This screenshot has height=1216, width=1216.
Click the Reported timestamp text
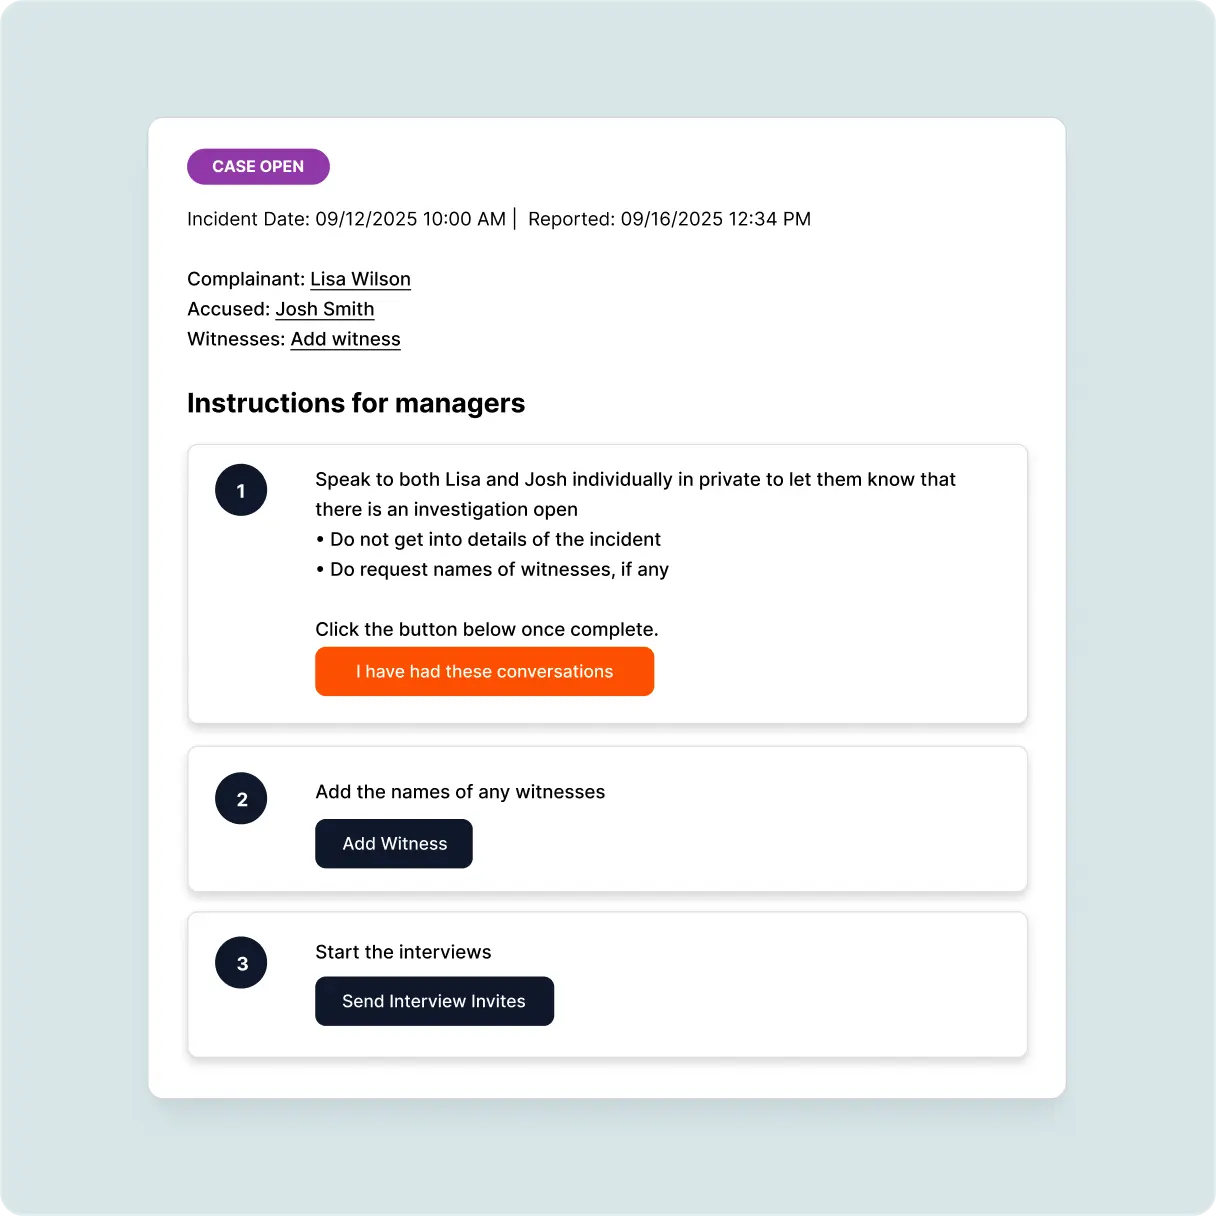pos(670,219)
